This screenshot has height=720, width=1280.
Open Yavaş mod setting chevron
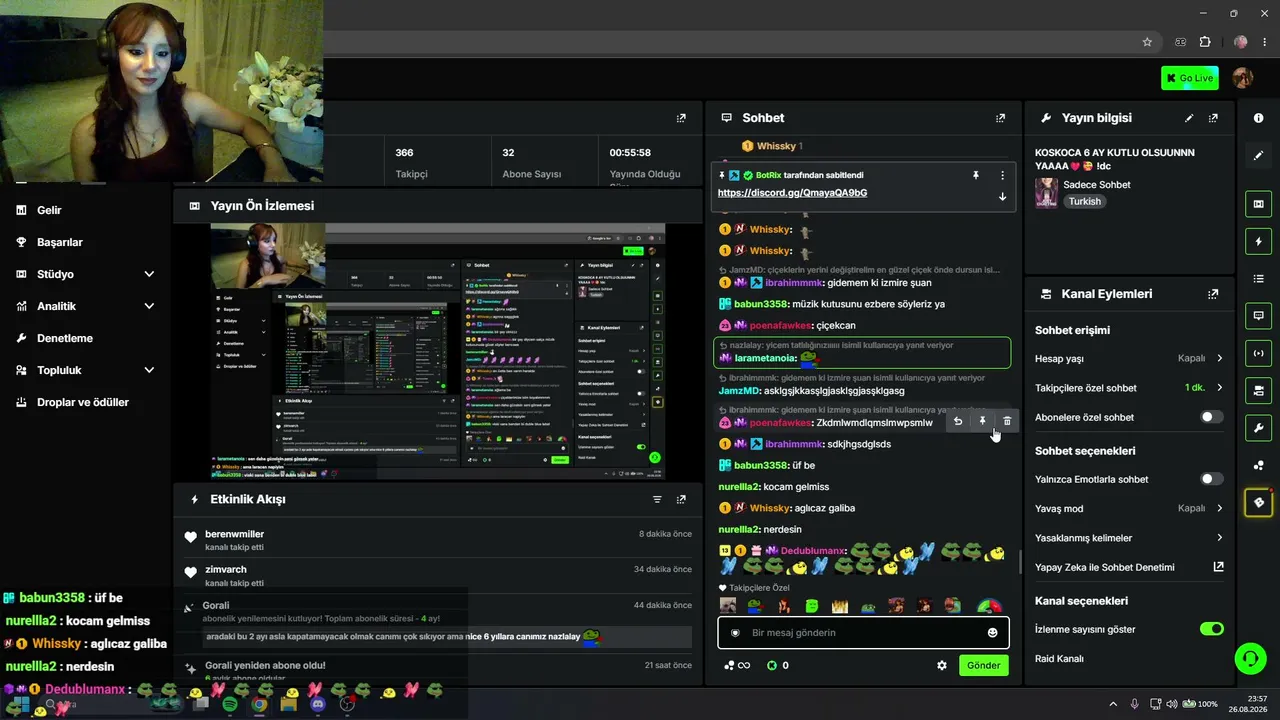1219,508
